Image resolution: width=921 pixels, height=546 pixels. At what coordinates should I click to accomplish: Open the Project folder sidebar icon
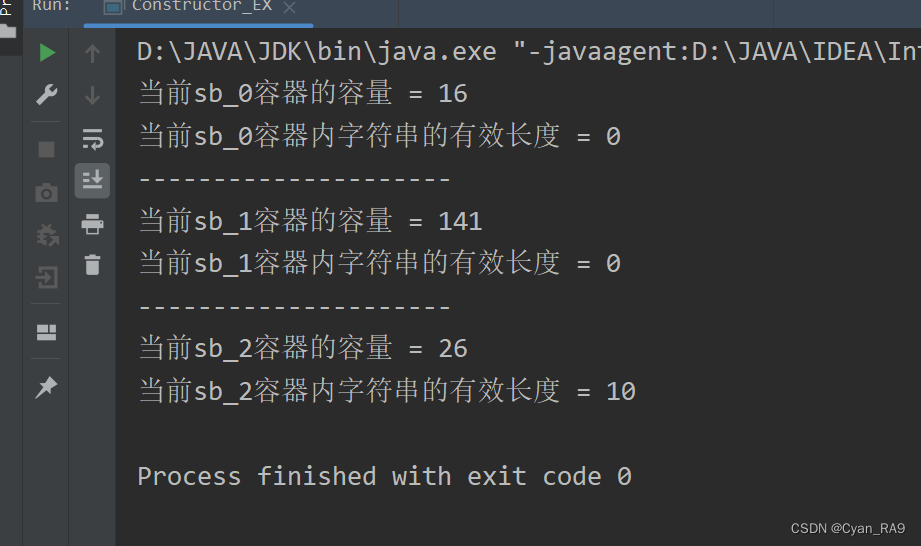[x=8, y=31]
